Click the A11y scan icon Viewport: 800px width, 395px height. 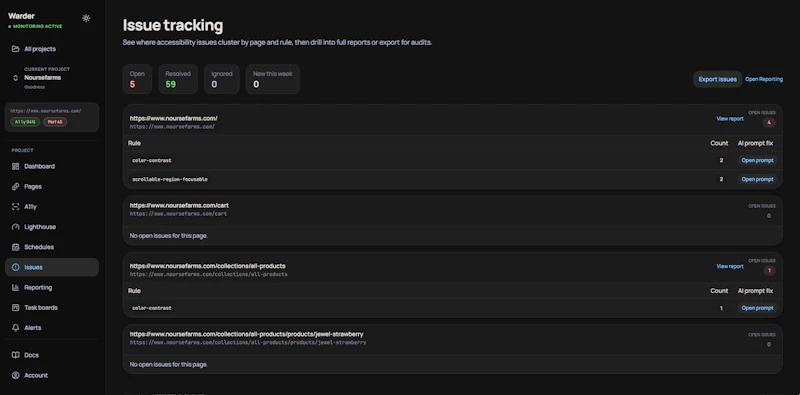pos(15,207)
